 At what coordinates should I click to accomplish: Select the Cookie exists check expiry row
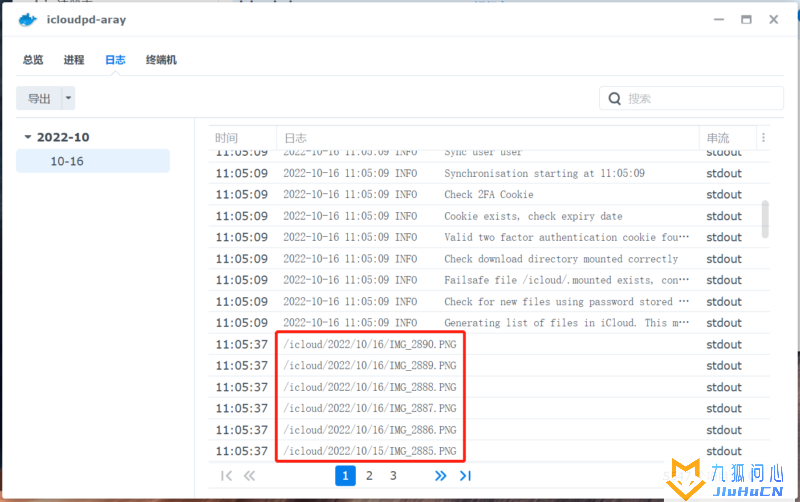pos(489,216)
